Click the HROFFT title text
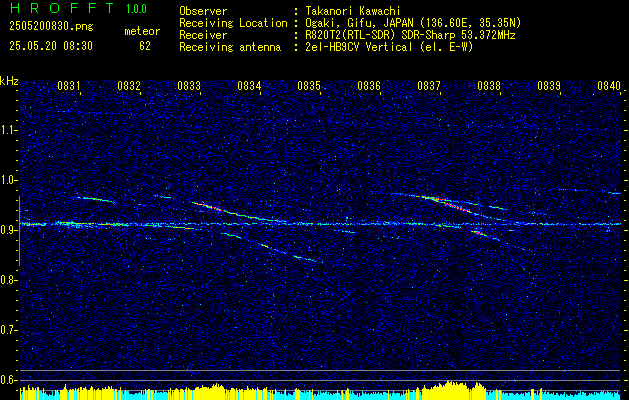Image resolution: width=629 pixels, height=400 pixels. tap(62, 8)
